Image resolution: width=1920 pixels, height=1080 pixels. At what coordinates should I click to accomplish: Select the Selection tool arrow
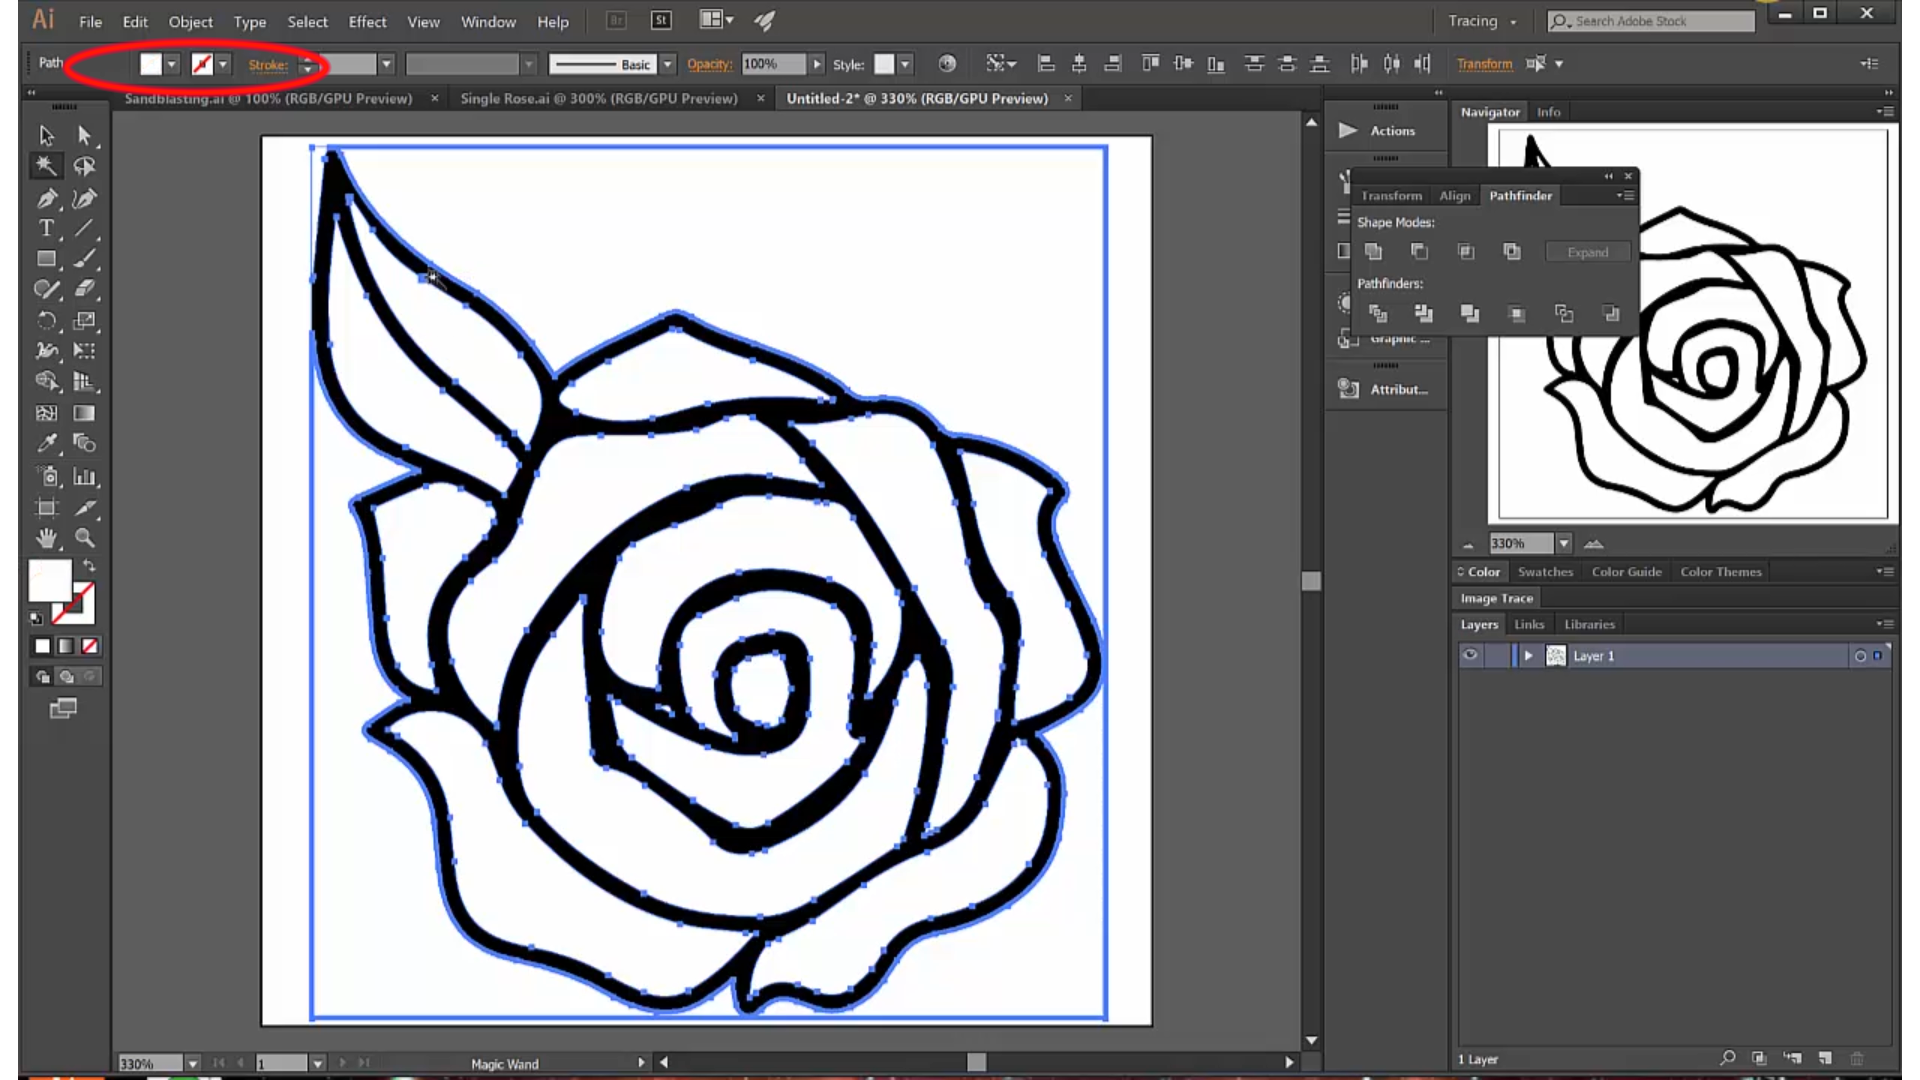(x=46, y=135)
